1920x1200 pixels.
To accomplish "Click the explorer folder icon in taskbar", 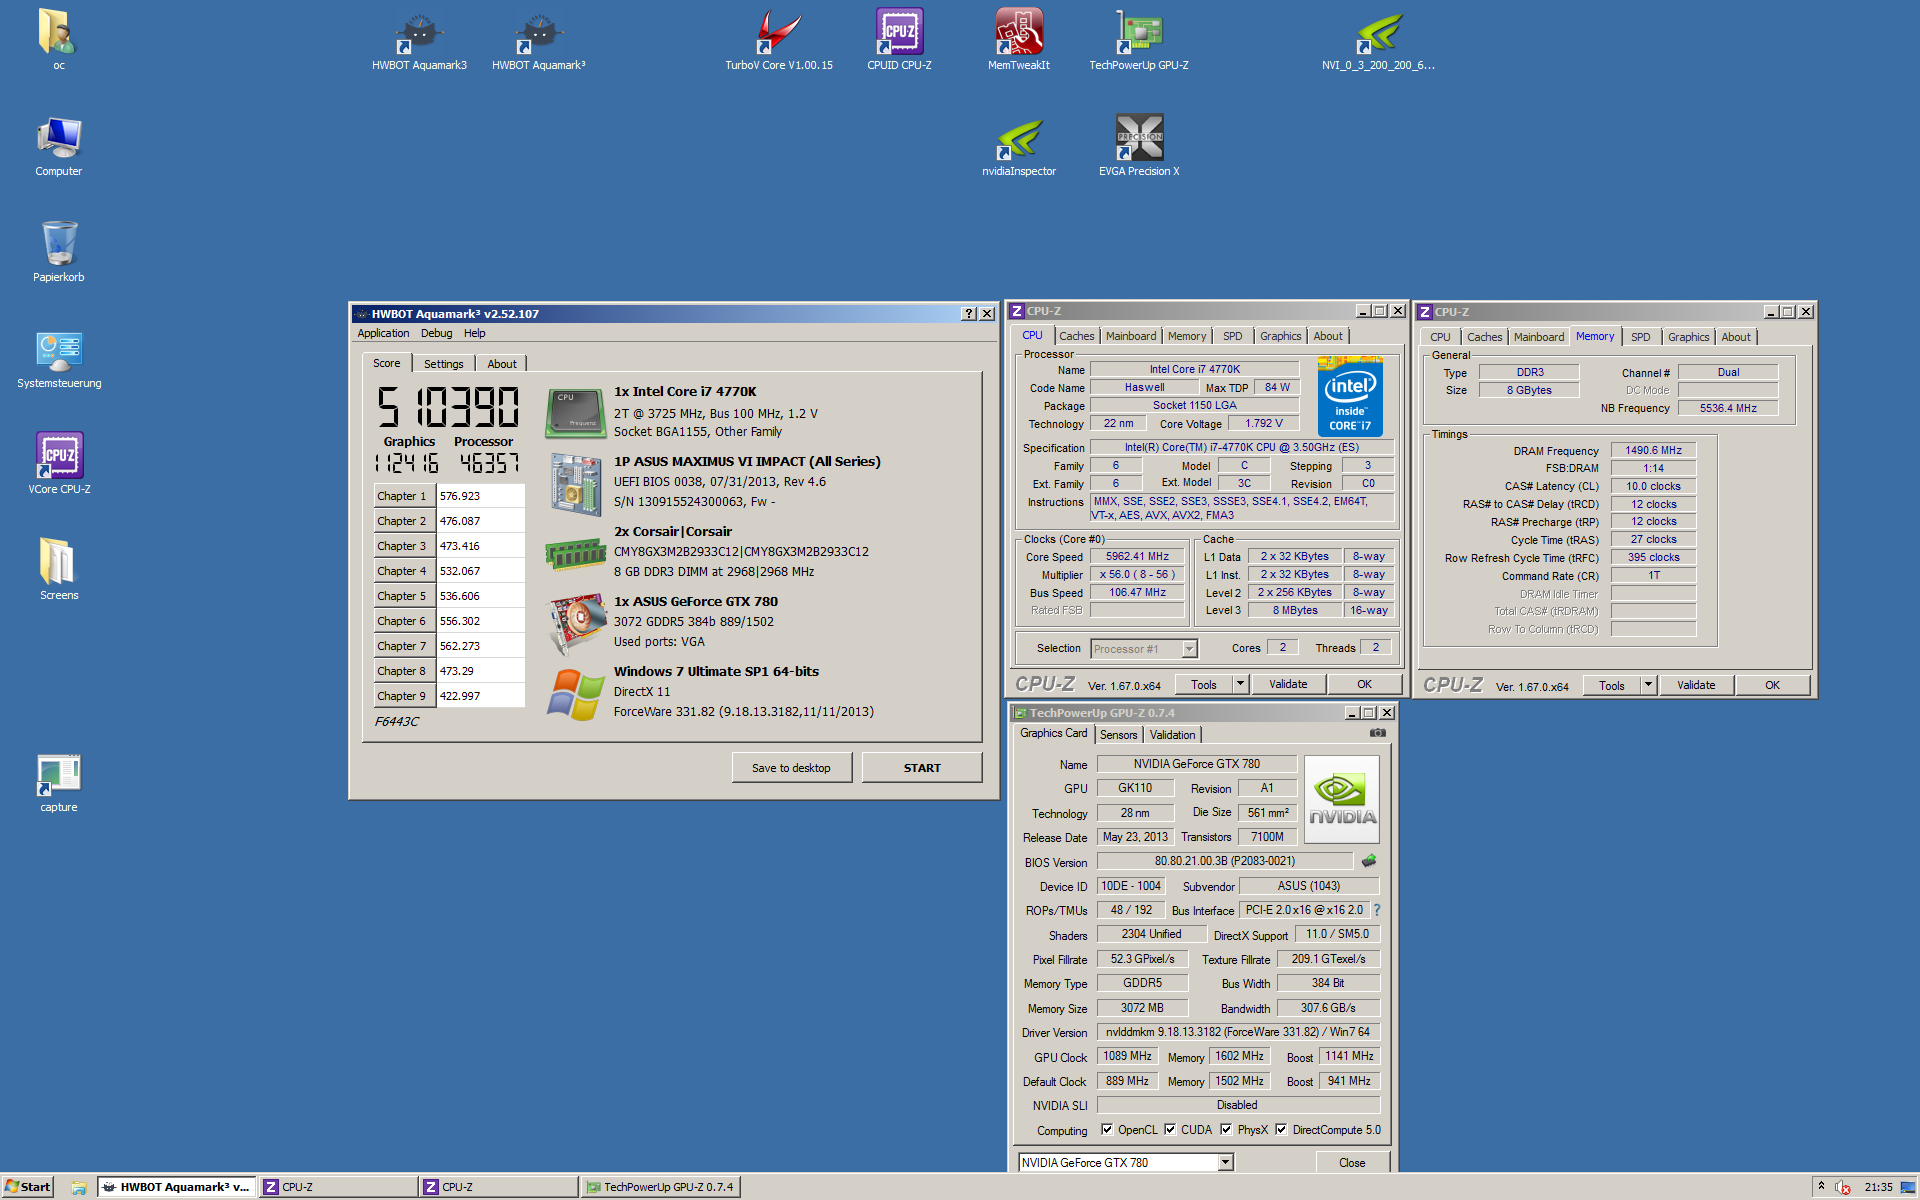I will coord(78,1187).
